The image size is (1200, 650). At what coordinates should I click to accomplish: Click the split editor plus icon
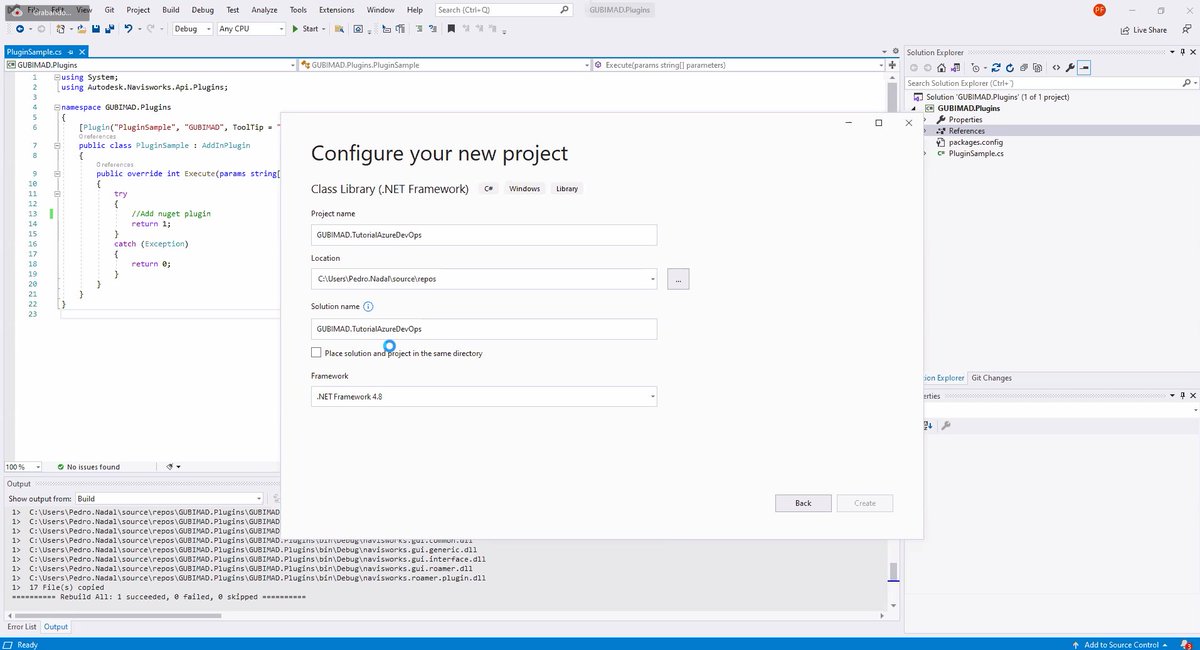click(892, 65)
